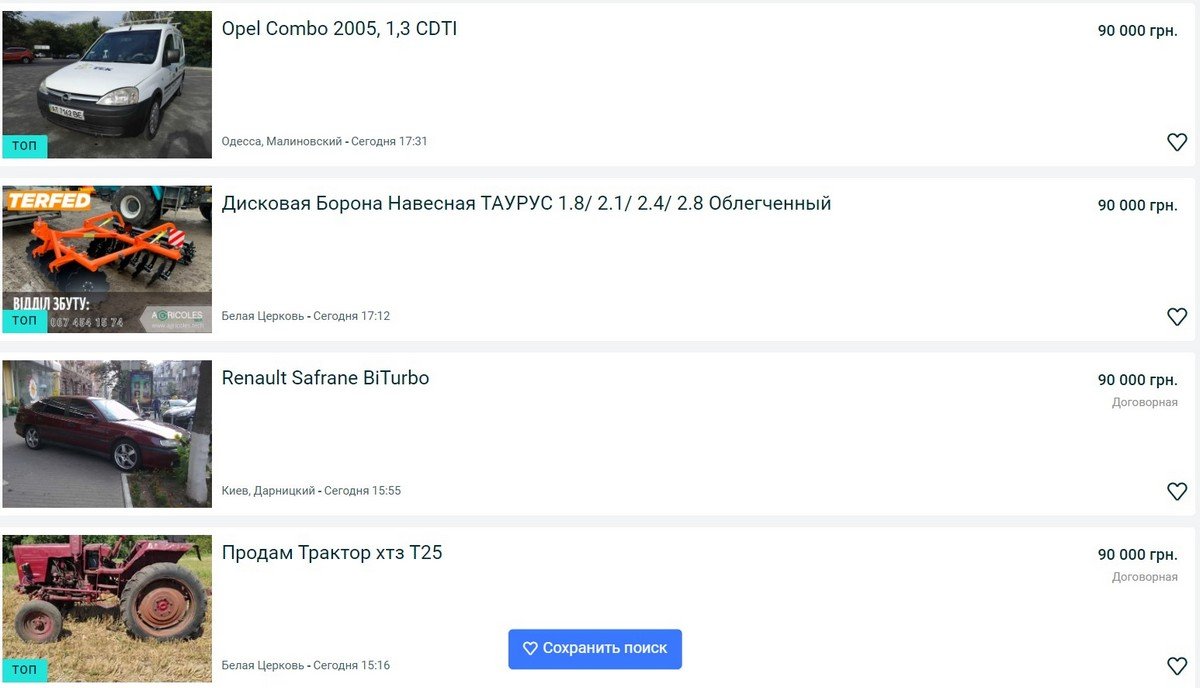The height and width of the screenshot is (688, 1200).
Task: Open Renault Safrane BiTurbo listing title
Action: pyautogui.click(x=325, y=378)
